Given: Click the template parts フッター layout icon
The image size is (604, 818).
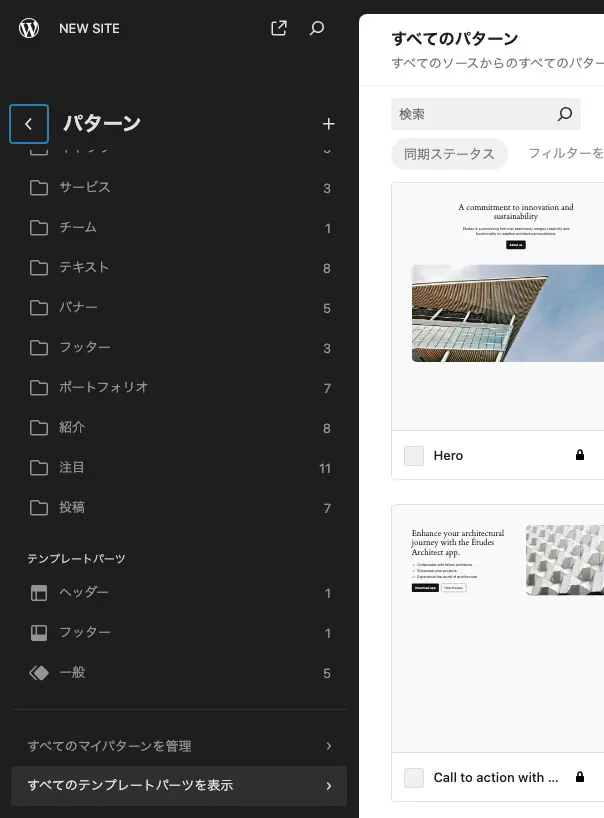Looking at the screenshot, I should (x=39, y=633).
